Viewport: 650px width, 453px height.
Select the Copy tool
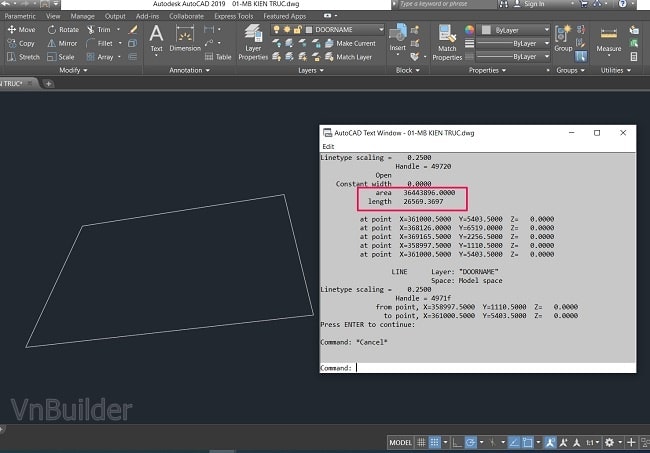[22, 43]
